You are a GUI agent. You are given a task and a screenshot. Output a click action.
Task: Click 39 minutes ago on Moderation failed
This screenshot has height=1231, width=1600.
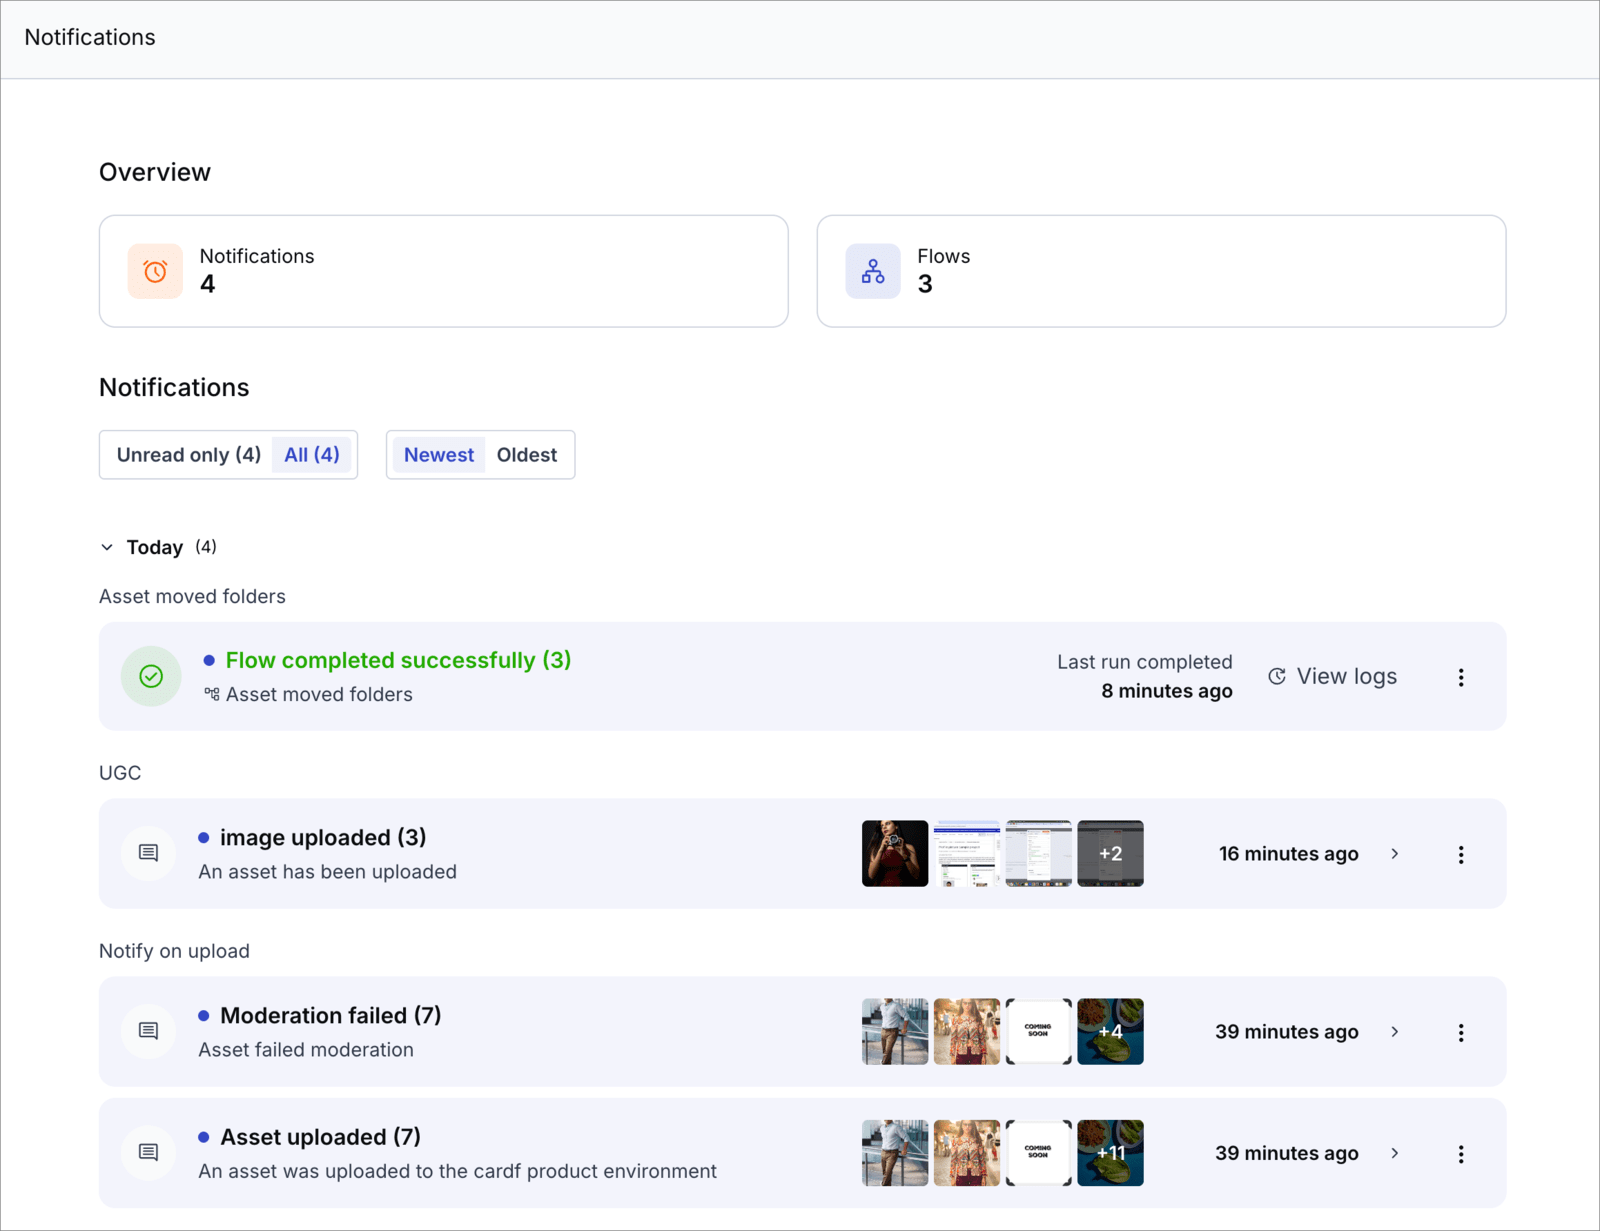1287,1032
